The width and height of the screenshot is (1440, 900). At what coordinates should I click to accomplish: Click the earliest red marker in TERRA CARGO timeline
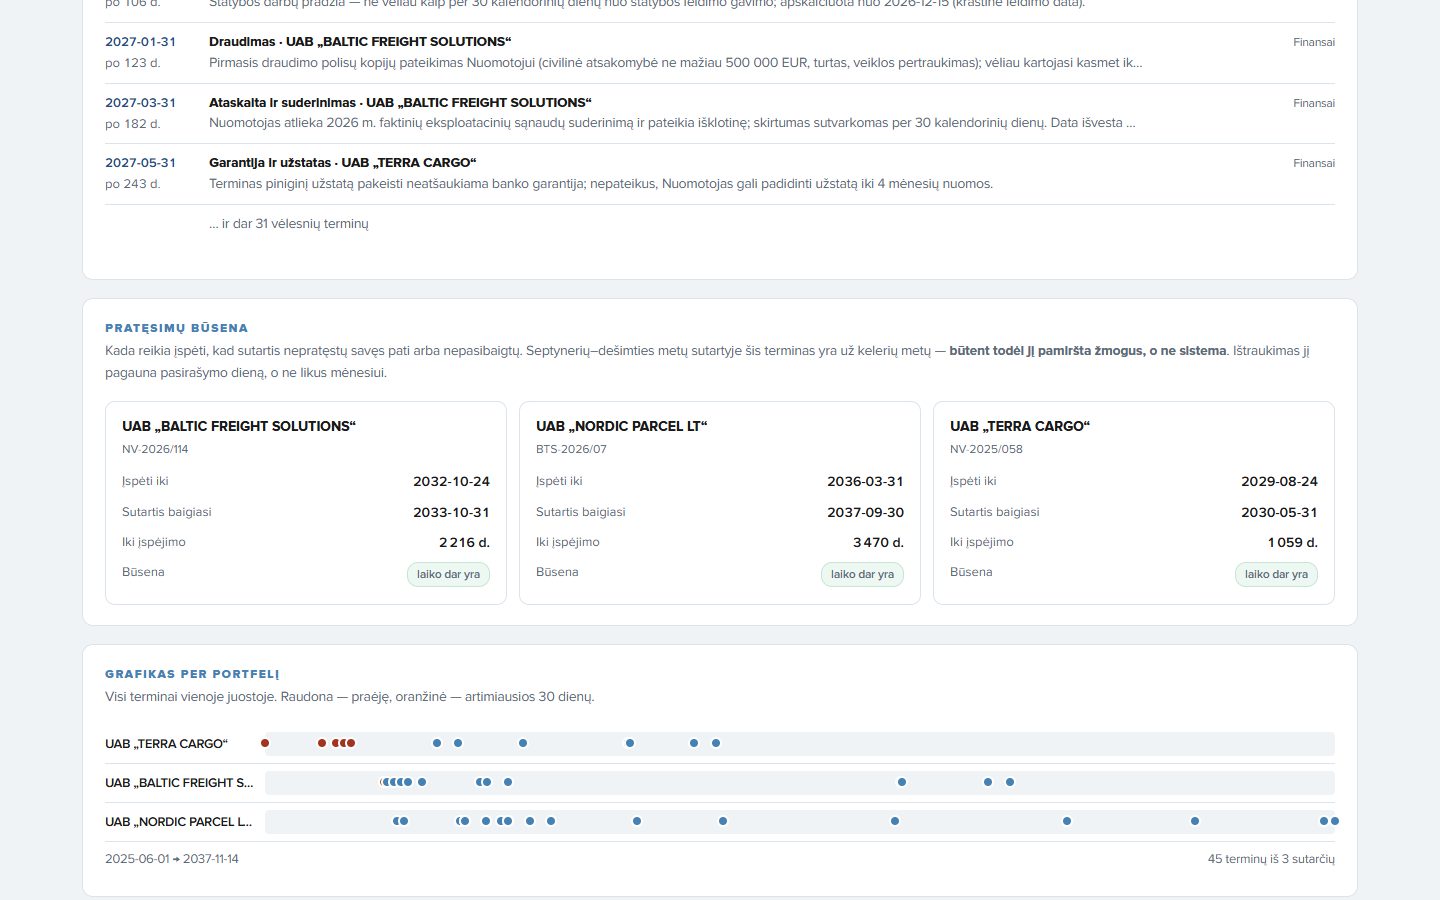point(265,743)
